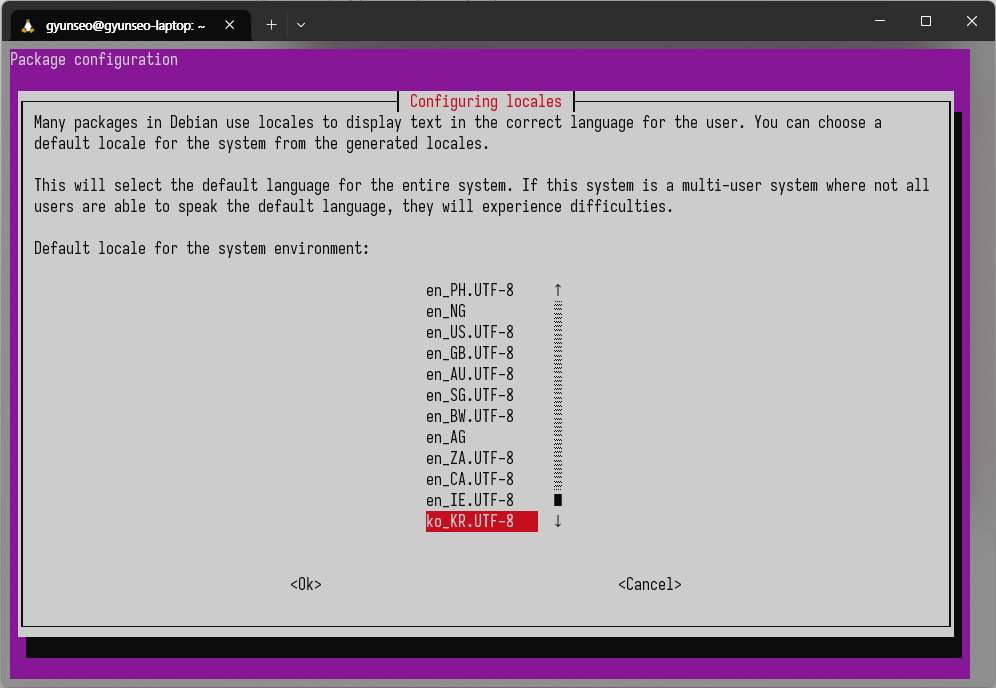Click the <Cancel> button
Image resolution: width=996 pixels, height=688 pixels.
click(x=649, y=584)
